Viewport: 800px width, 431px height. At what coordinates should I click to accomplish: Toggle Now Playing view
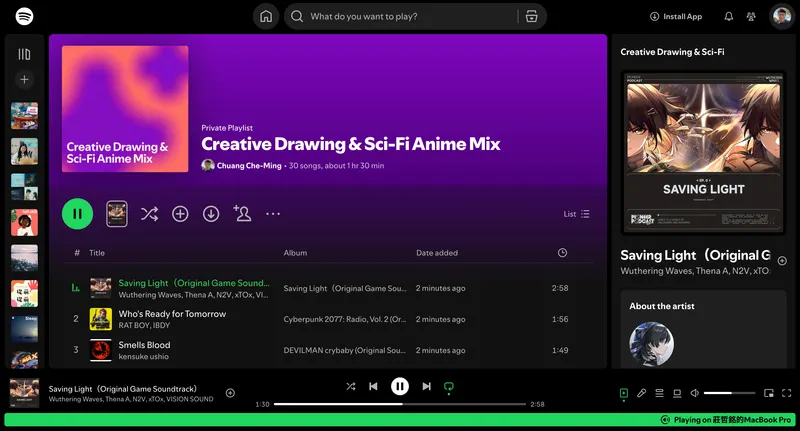(x=623, y=393)
